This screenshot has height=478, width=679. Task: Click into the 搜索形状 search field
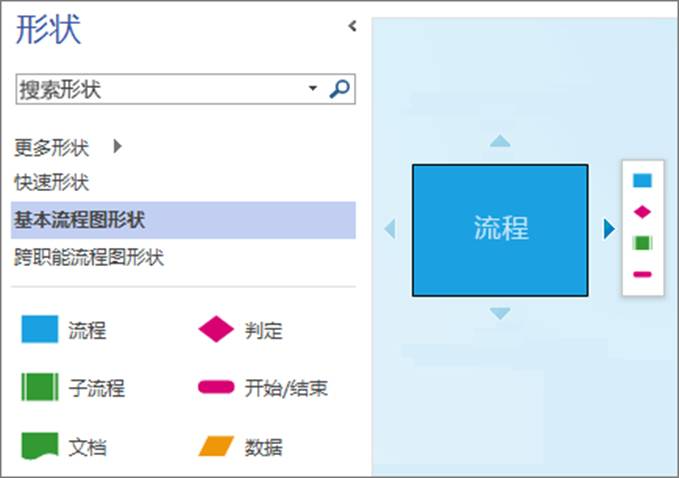[x=160, y=89]
